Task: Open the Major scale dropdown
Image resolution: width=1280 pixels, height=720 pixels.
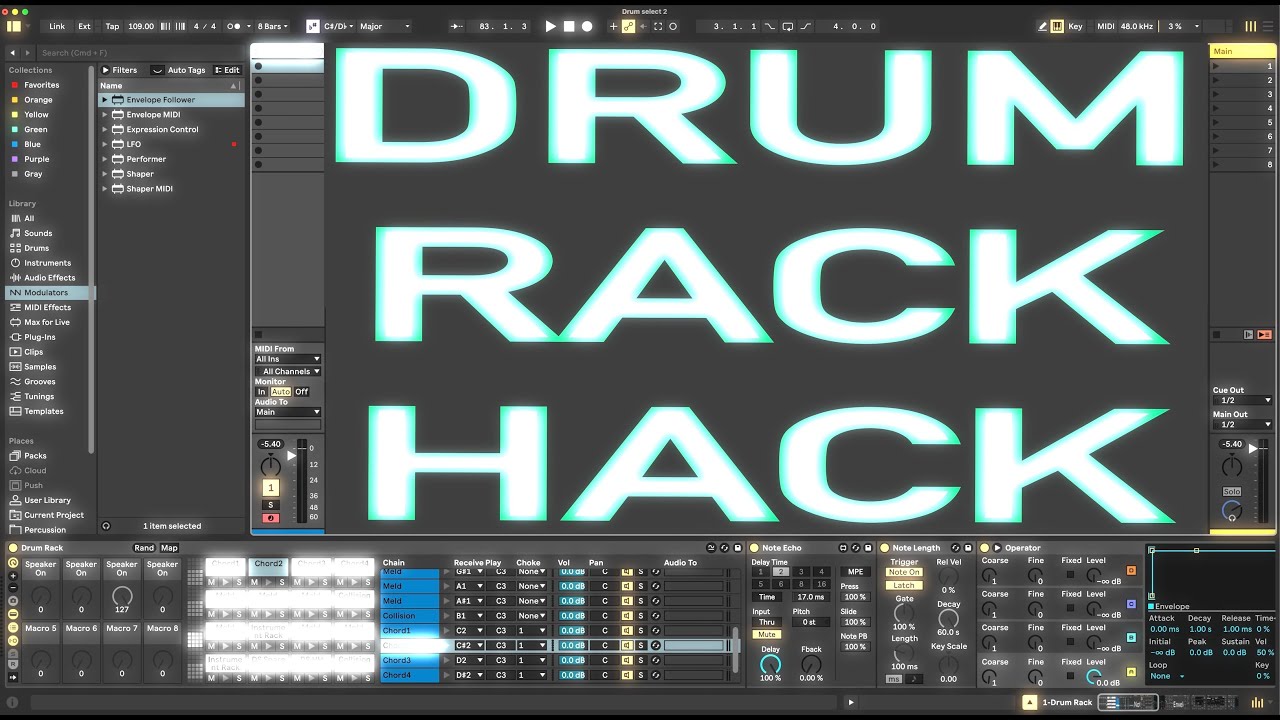Action: click(384, 27)
